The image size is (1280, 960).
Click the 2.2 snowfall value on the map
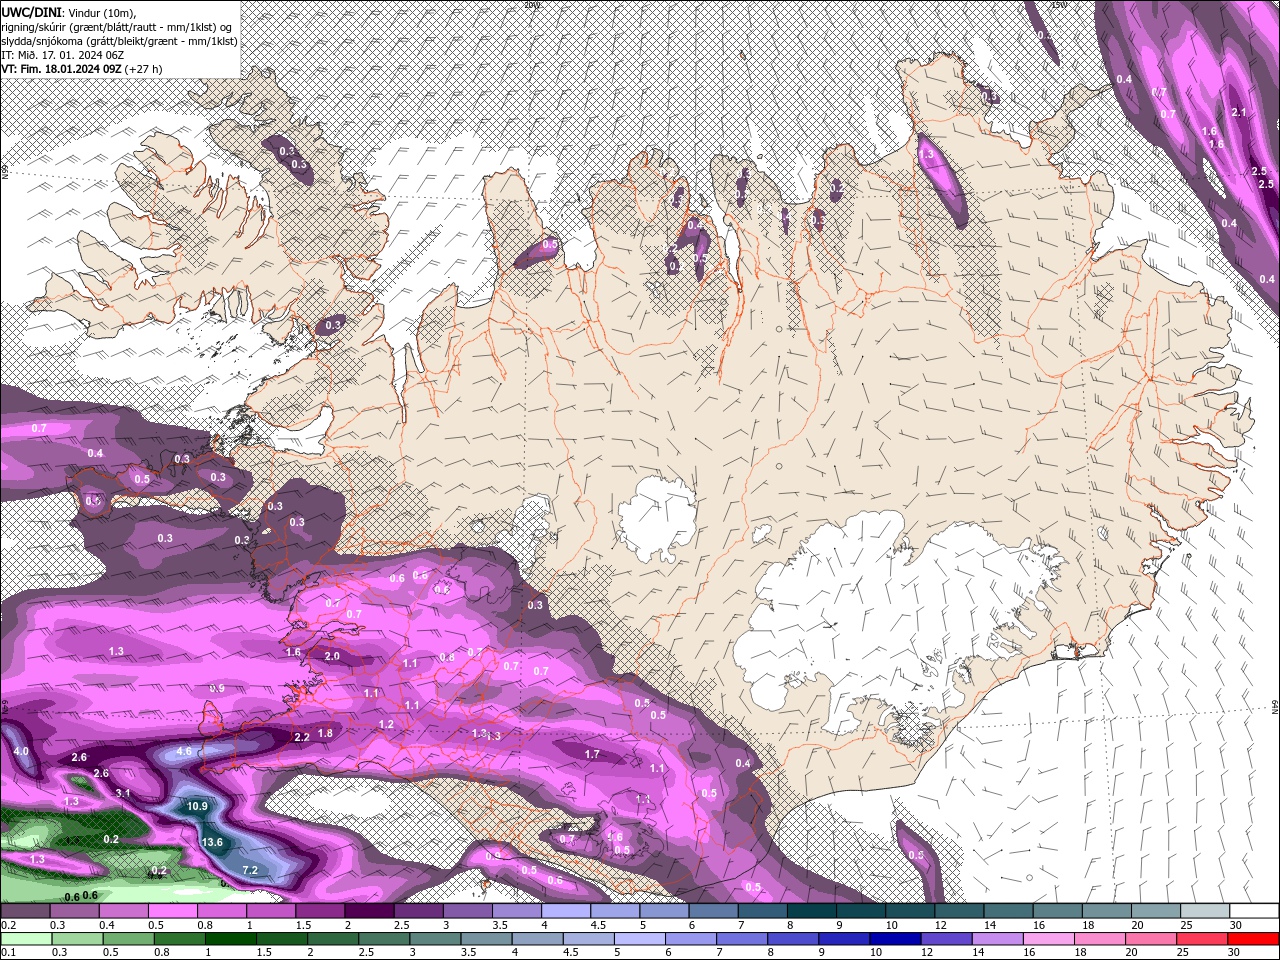coord(302,737)
